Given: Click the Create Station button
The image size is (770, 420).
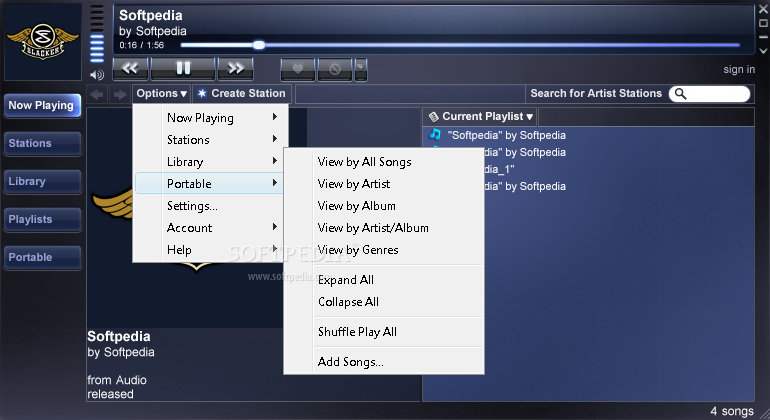Looking at the screenshot, I should (x=242, y=93).
